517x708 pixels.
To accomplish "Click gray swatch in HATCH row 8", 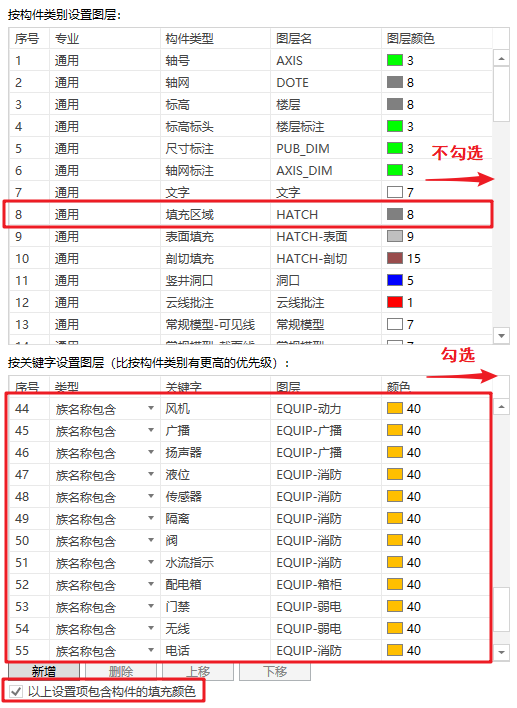I will [395, 214].
